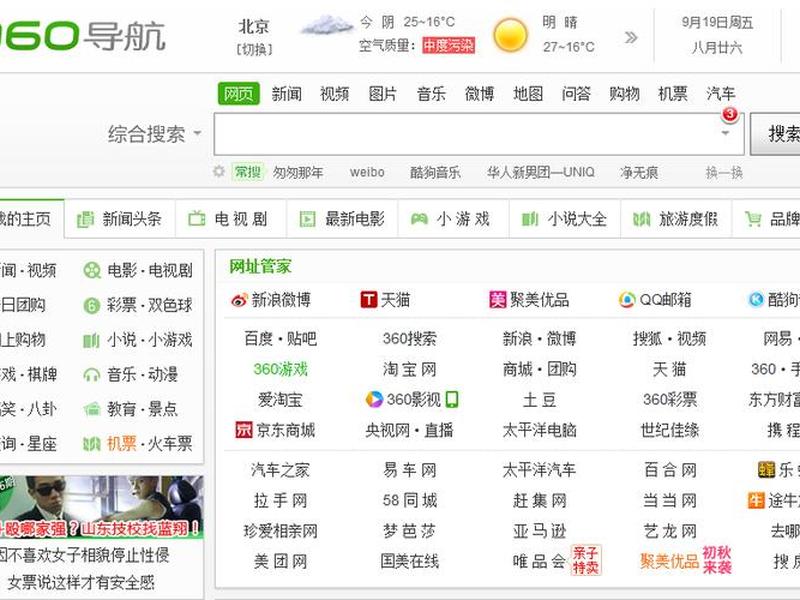This screenshot has width=800, height=600.
Task: Click the Weibo icon beside 新浪微博
Action: [x=239, y=300]
